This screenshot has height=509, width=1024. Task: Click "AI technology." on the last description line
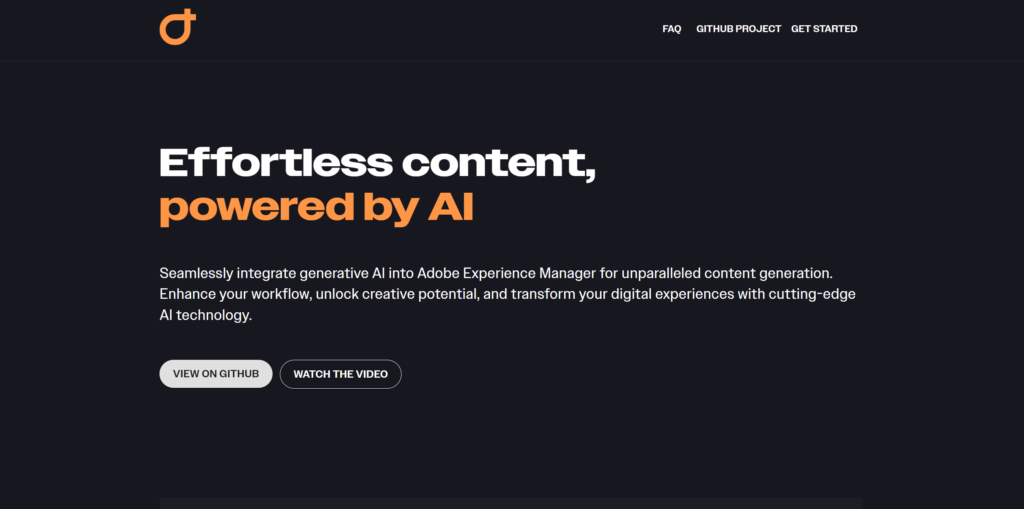coord(205,316)
